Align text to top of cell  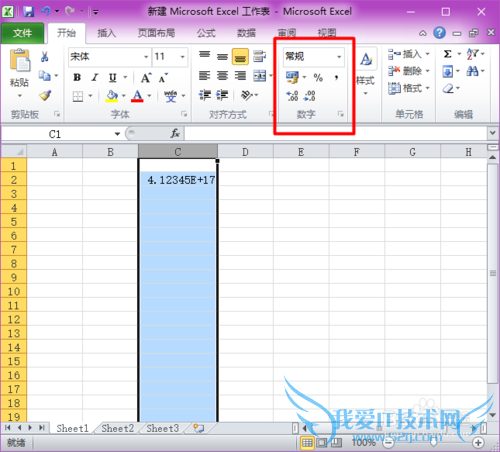click(204, 56)
